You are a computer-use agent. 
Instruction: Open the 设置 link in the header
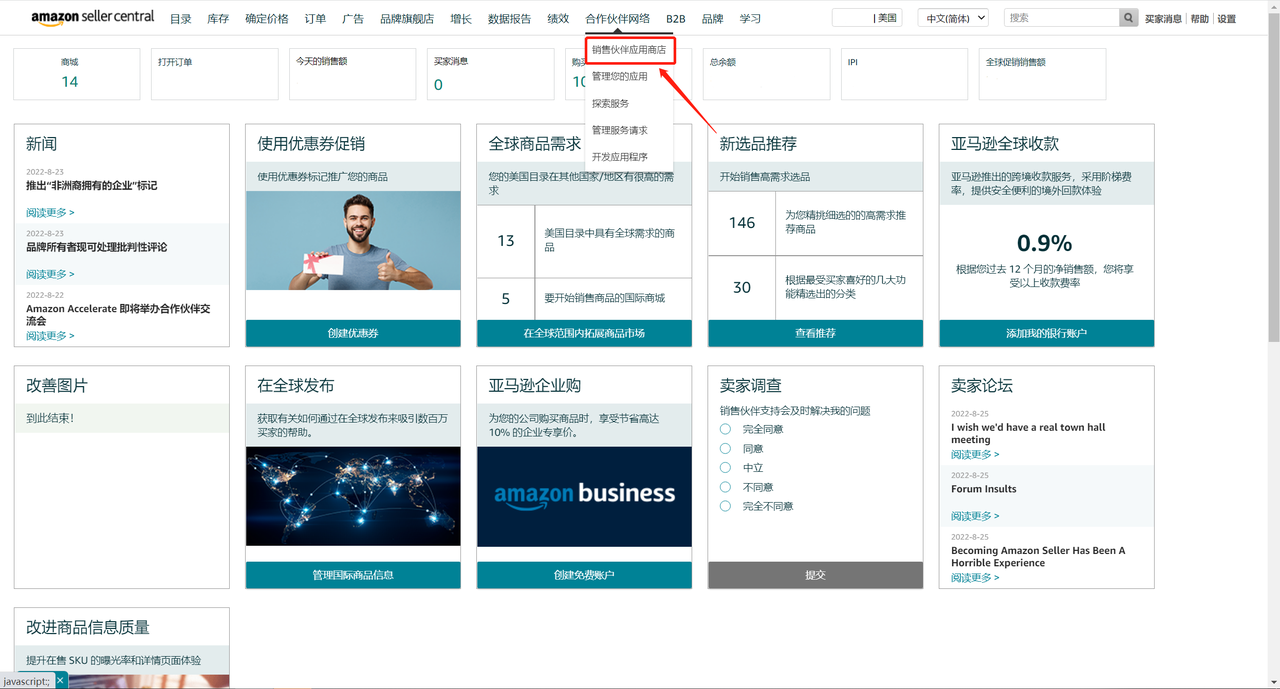(1226, 19)
